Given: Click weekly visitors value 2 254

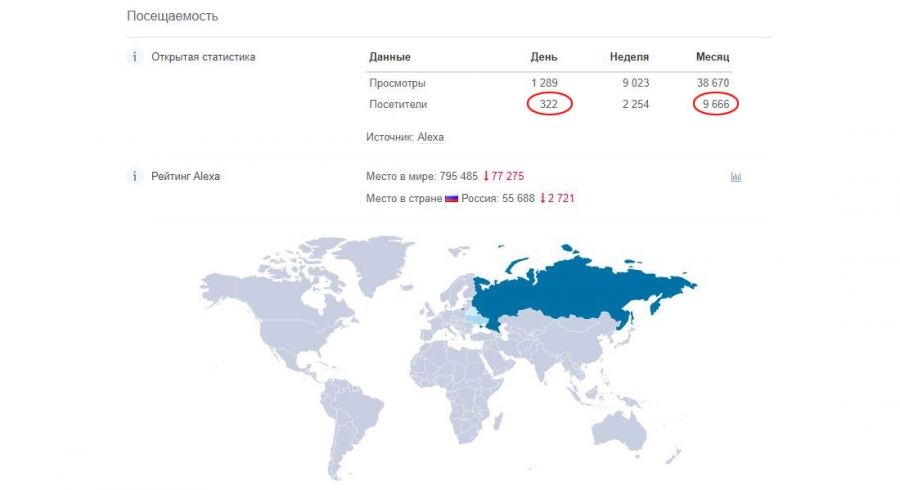Looking at the screenshot, I should point(635,104).
